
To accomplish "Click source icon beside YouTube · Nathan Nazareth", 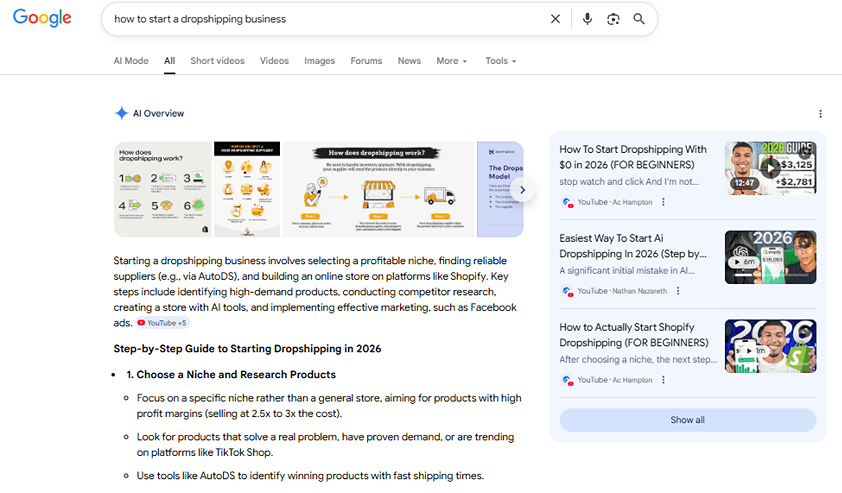I will pyautogui.click(x=567, y=291).
